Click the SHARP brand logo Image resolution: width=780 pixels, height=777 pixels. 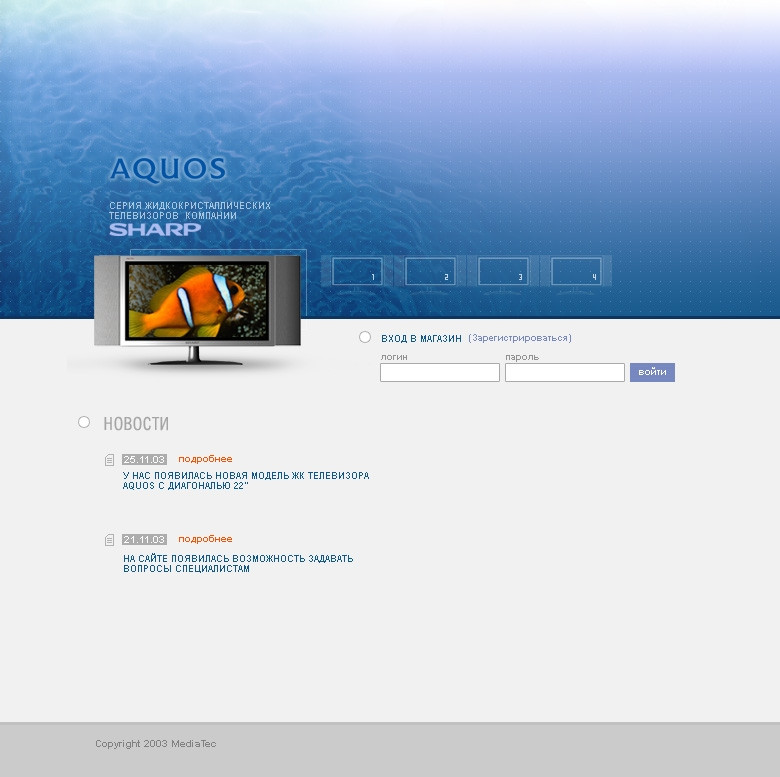pos(155,229)
